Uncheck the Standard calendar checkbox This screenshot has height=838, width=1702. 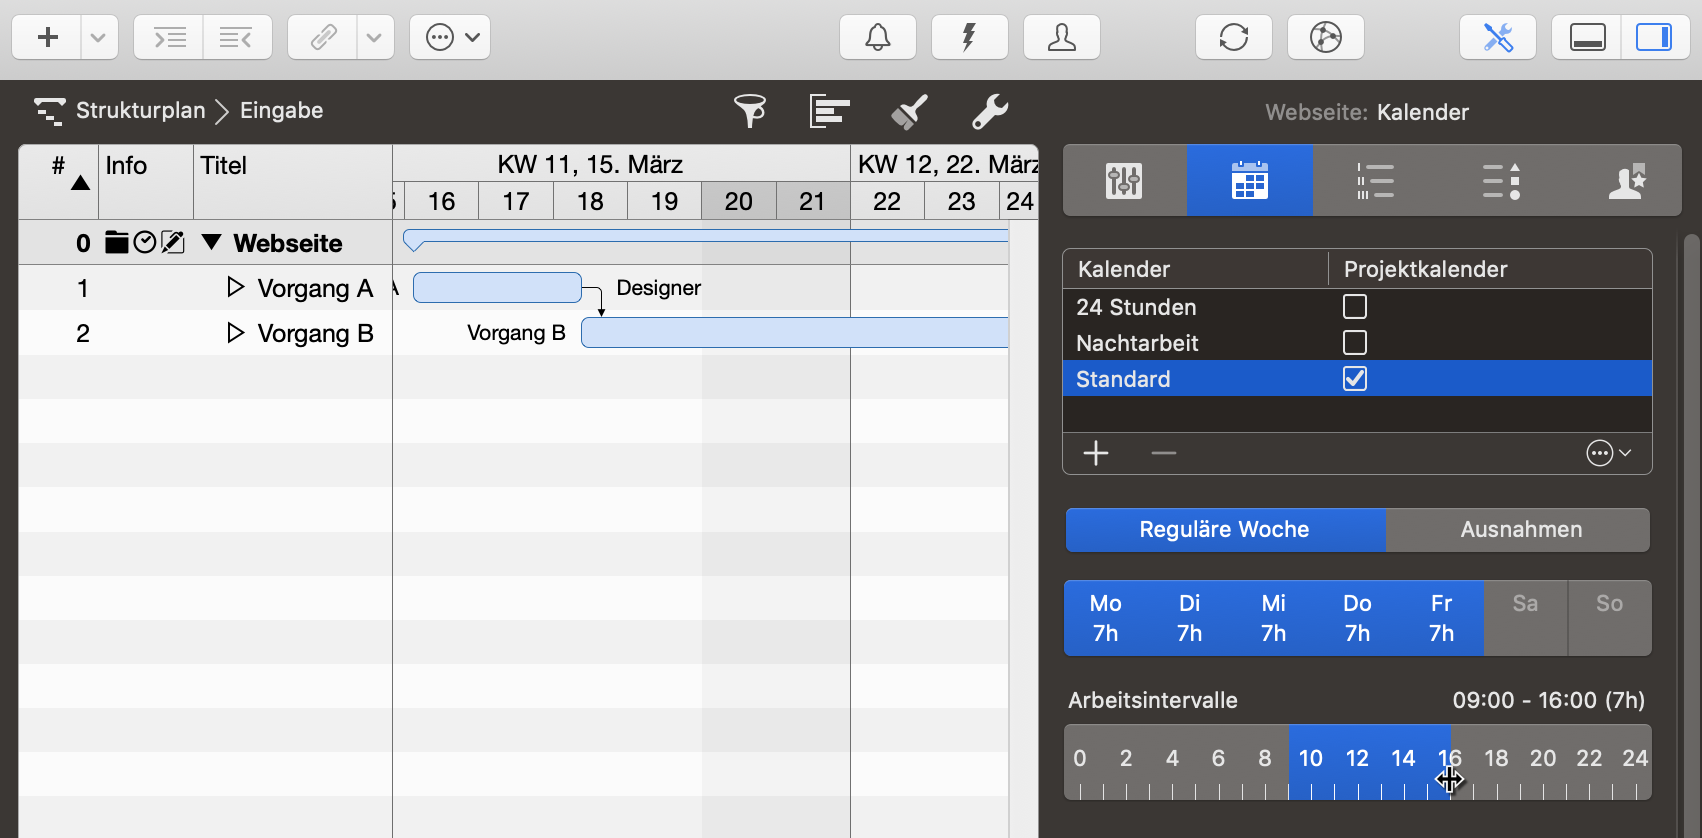pos(1354,379)
